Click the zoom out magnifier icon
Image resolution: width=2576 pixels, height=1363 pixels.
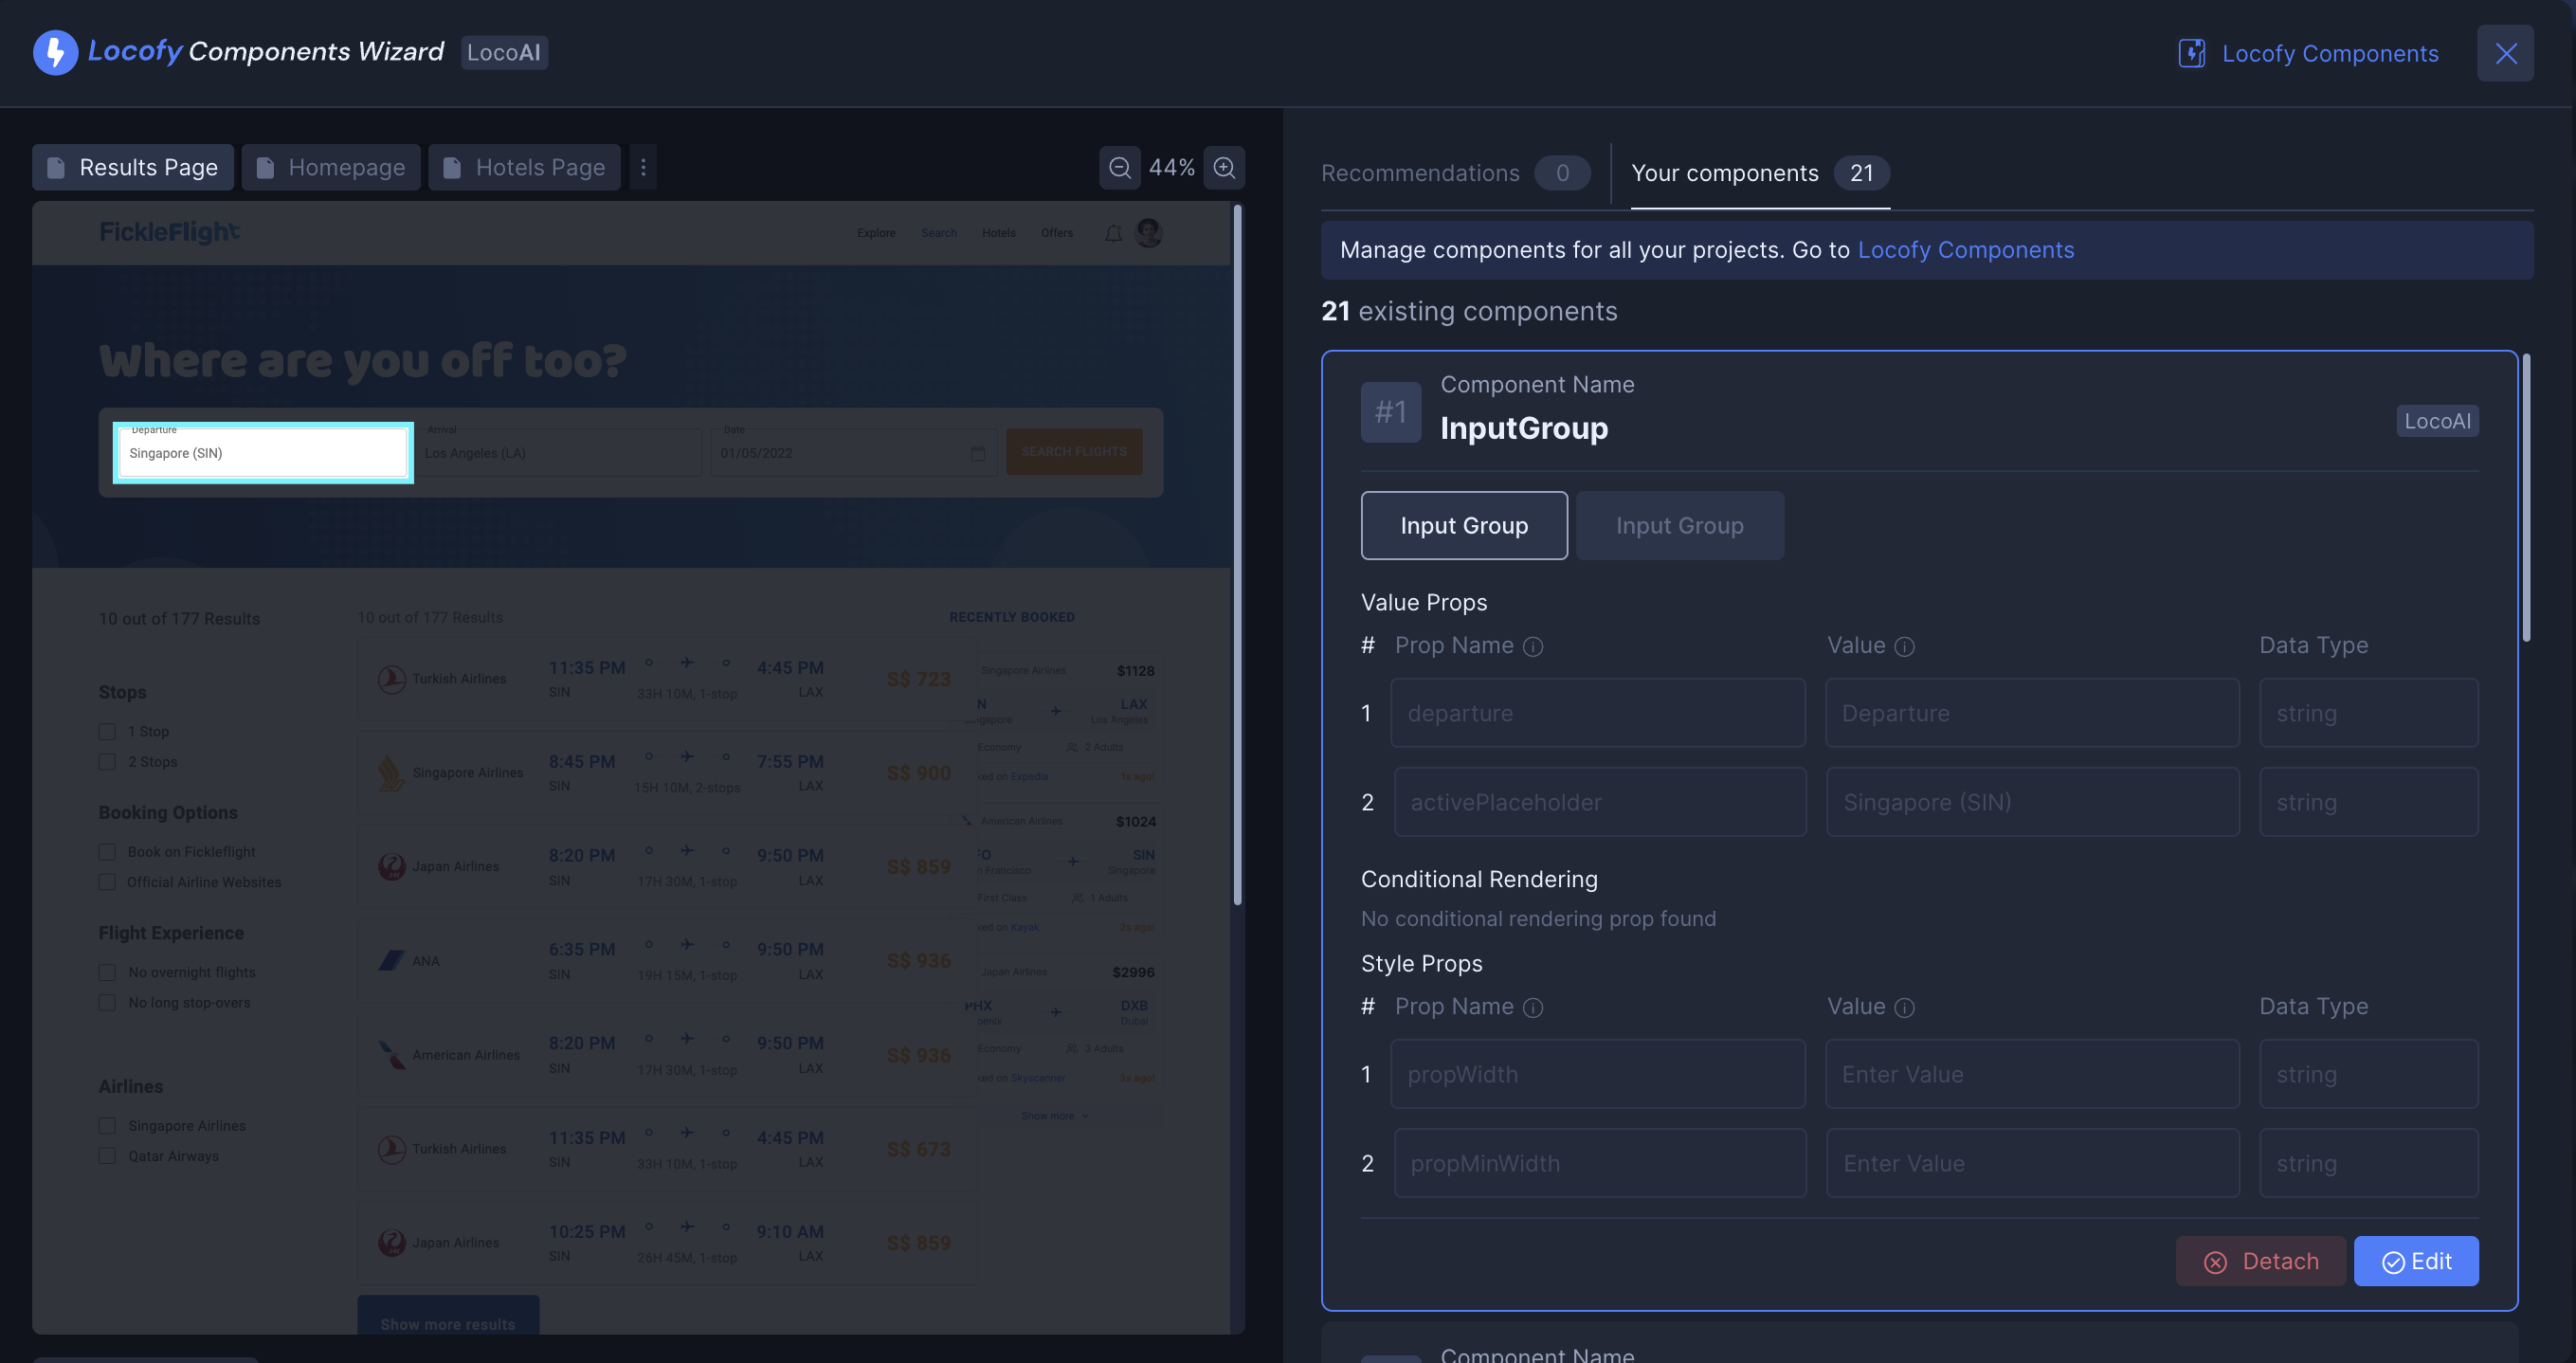pos(1120,167)
